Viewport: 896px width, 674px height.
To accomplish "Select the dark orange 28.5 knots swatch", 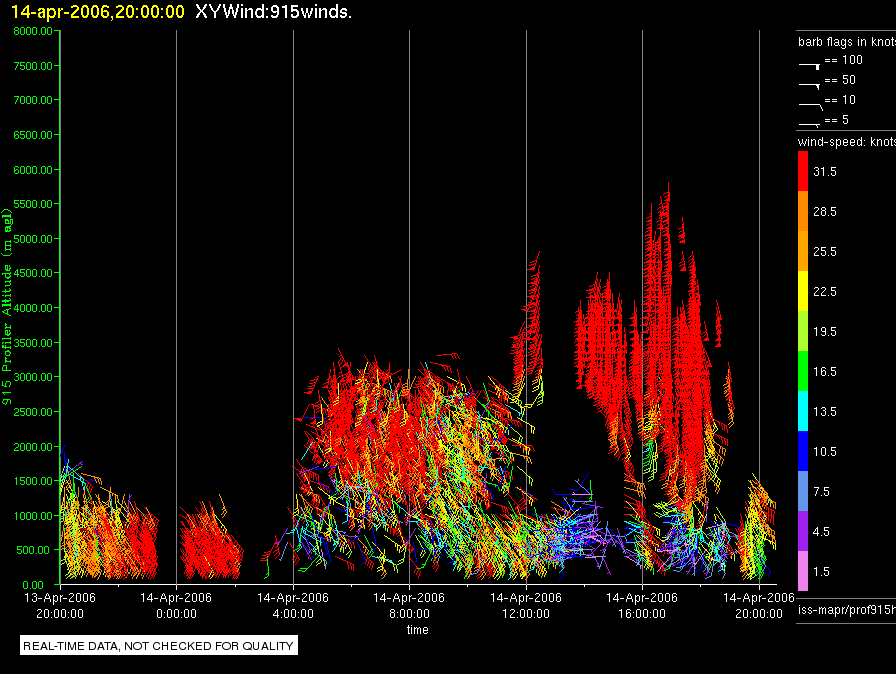I will pos(803,211).
